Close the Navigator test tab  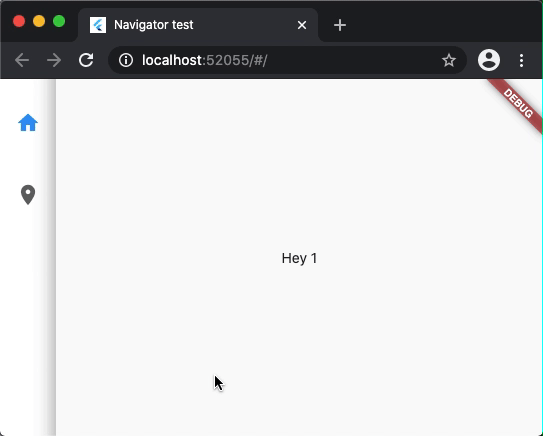click(302, 25)
